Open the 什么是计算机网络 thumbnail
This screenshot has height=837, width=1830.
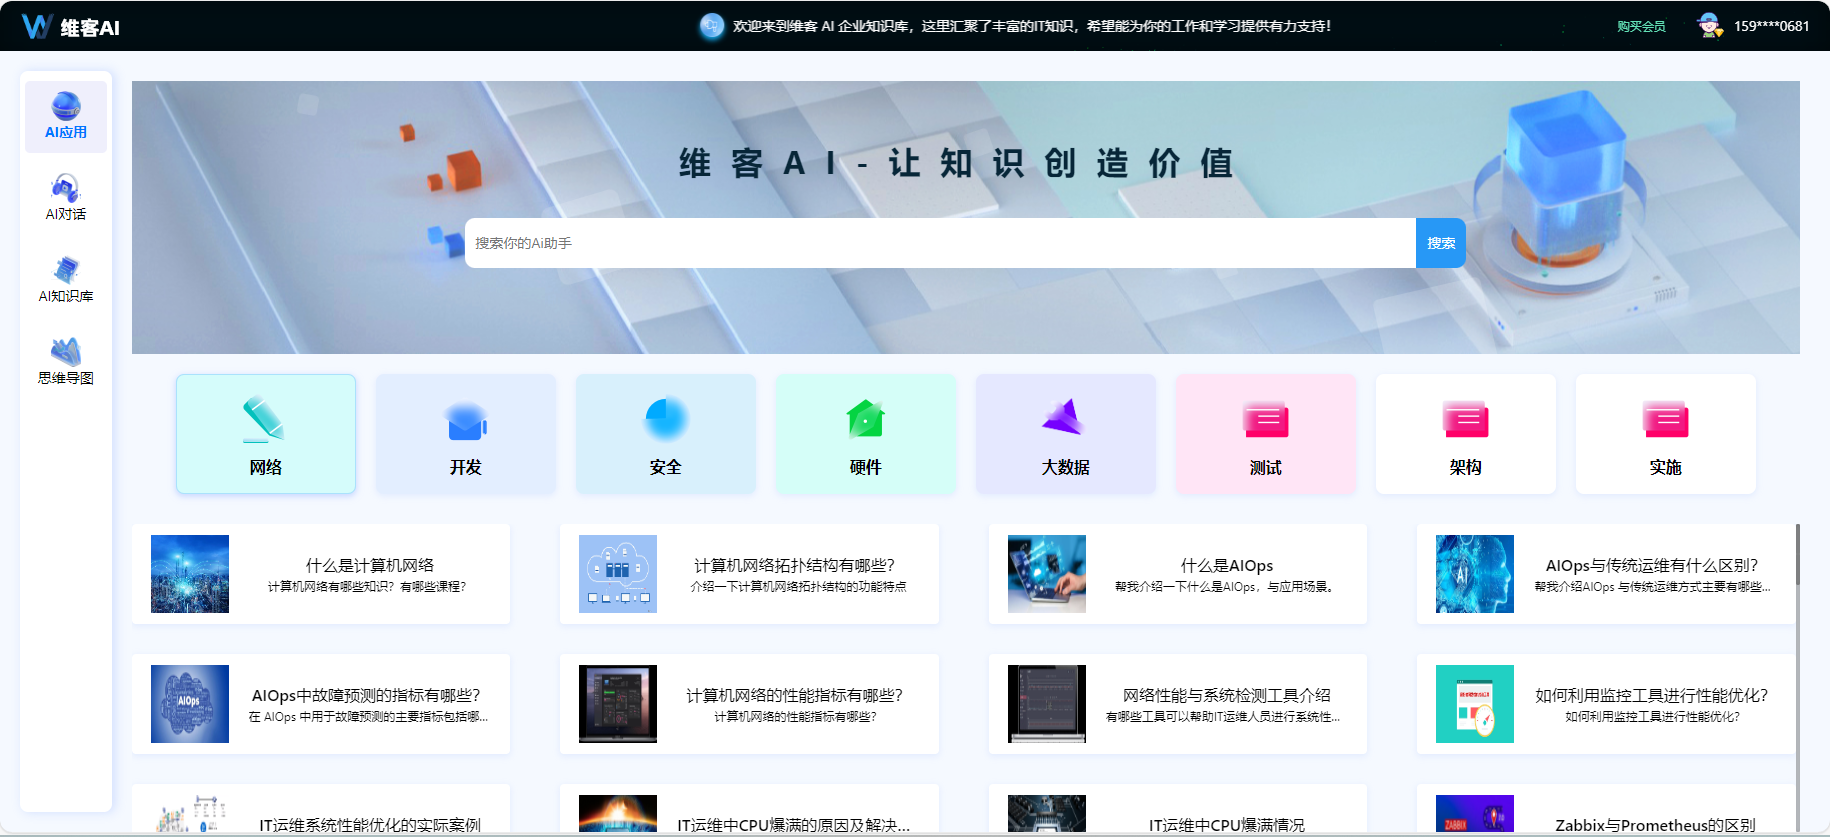coord(190,574)
